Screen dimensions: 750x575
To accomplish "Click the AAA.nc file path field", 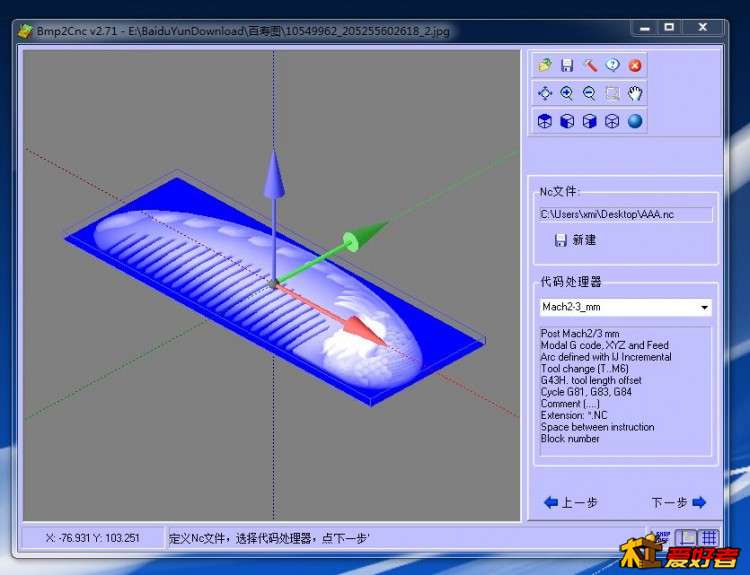I will click(x=625, y=214).
